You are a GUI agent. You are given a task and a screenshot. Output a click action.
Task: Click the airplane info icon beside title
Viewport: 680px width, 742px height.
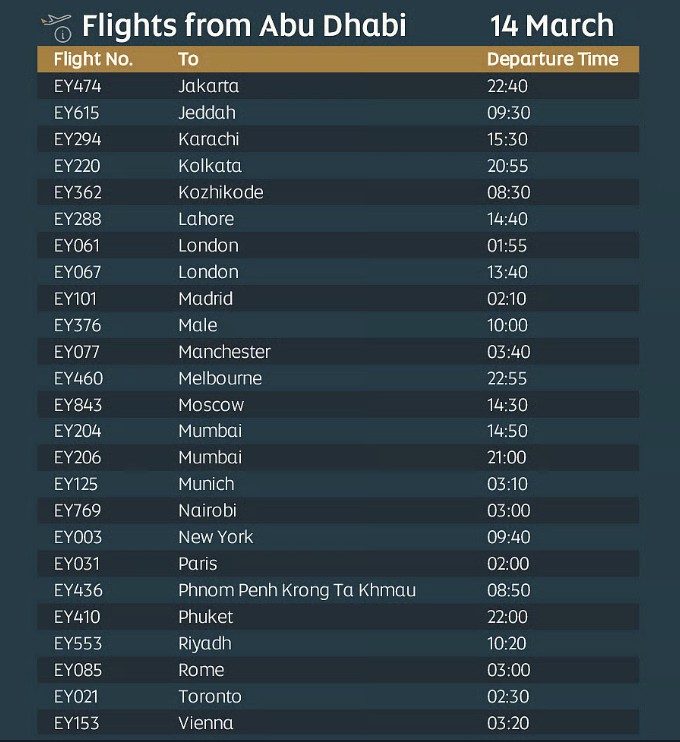[56, 27]
